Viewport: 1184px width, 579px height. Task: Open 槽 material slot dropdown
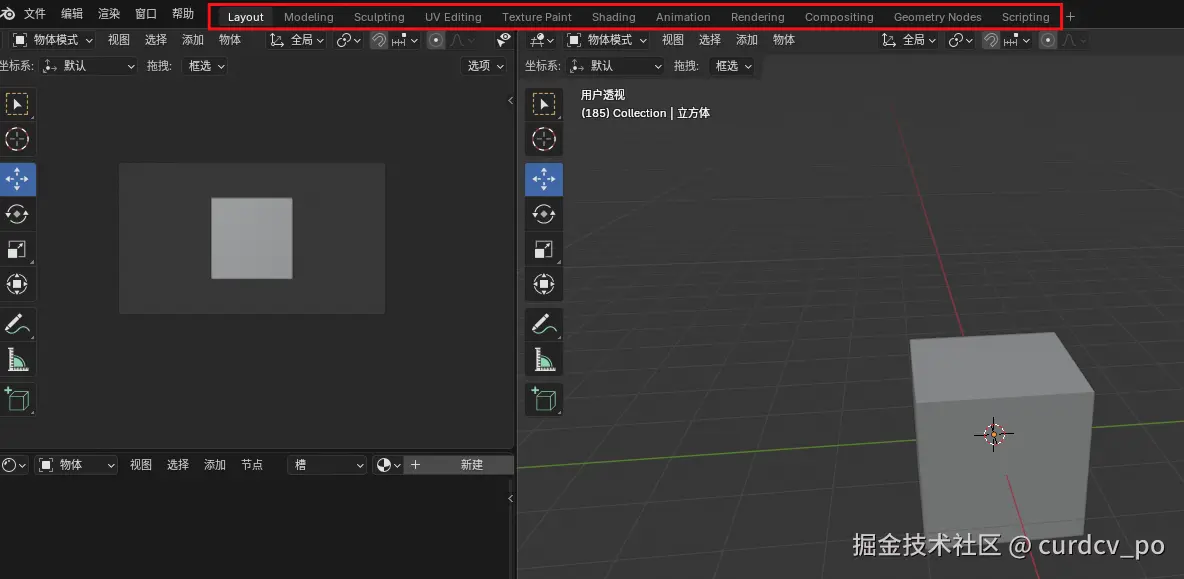pyautogui.click(x=327, y=465)
